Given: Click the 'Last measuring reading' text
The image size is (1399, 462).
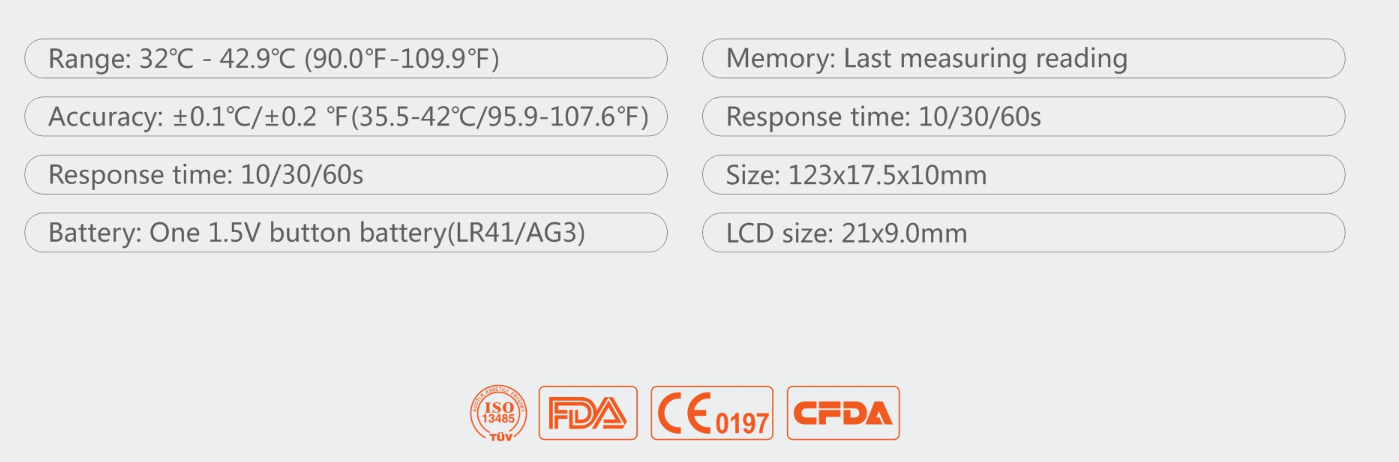Looking at the screenshot, I should coord(985,59).
